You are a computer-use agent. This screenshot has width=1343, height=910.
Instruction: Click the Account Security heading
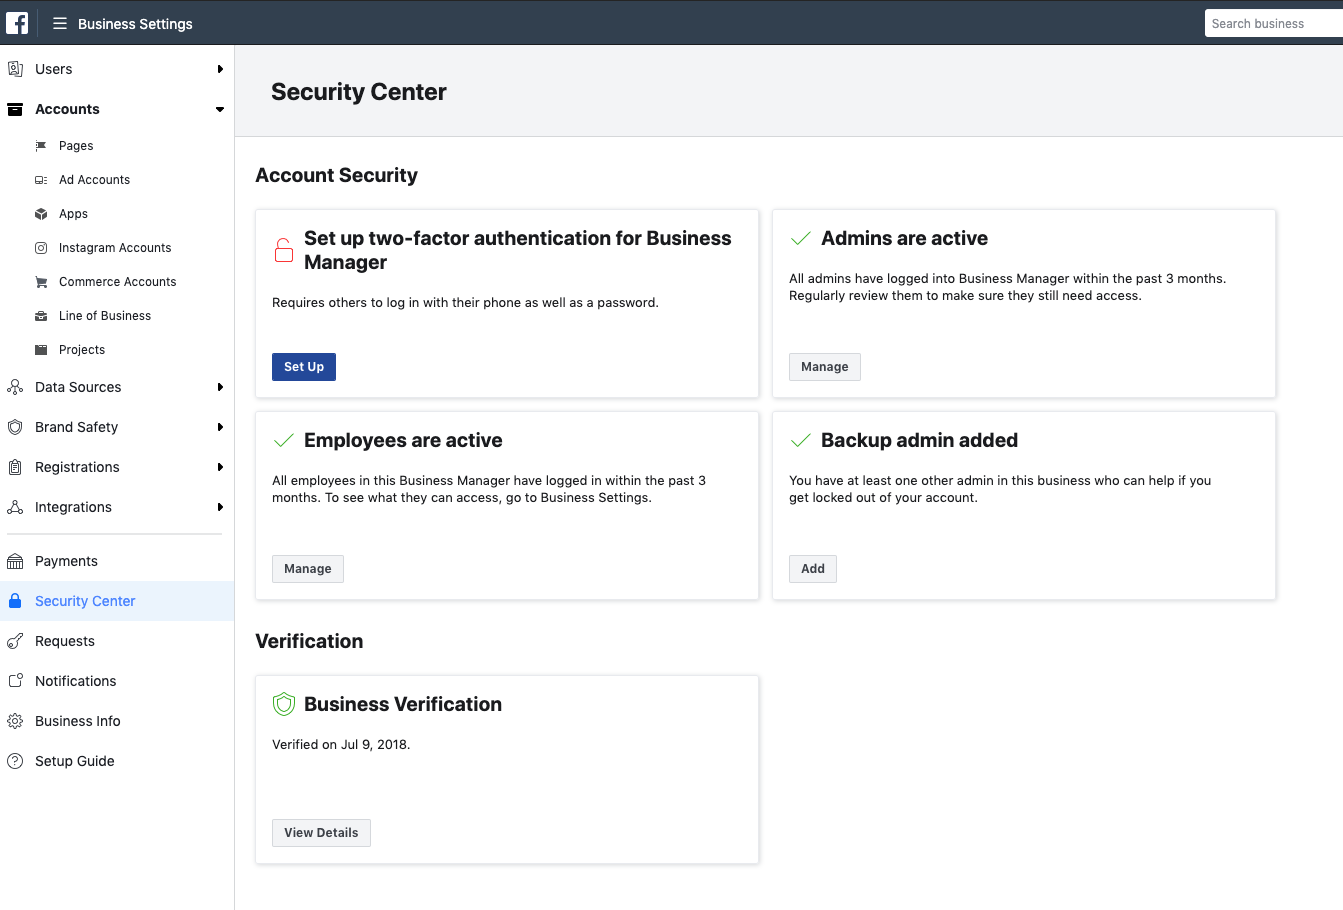coord(336,175)
